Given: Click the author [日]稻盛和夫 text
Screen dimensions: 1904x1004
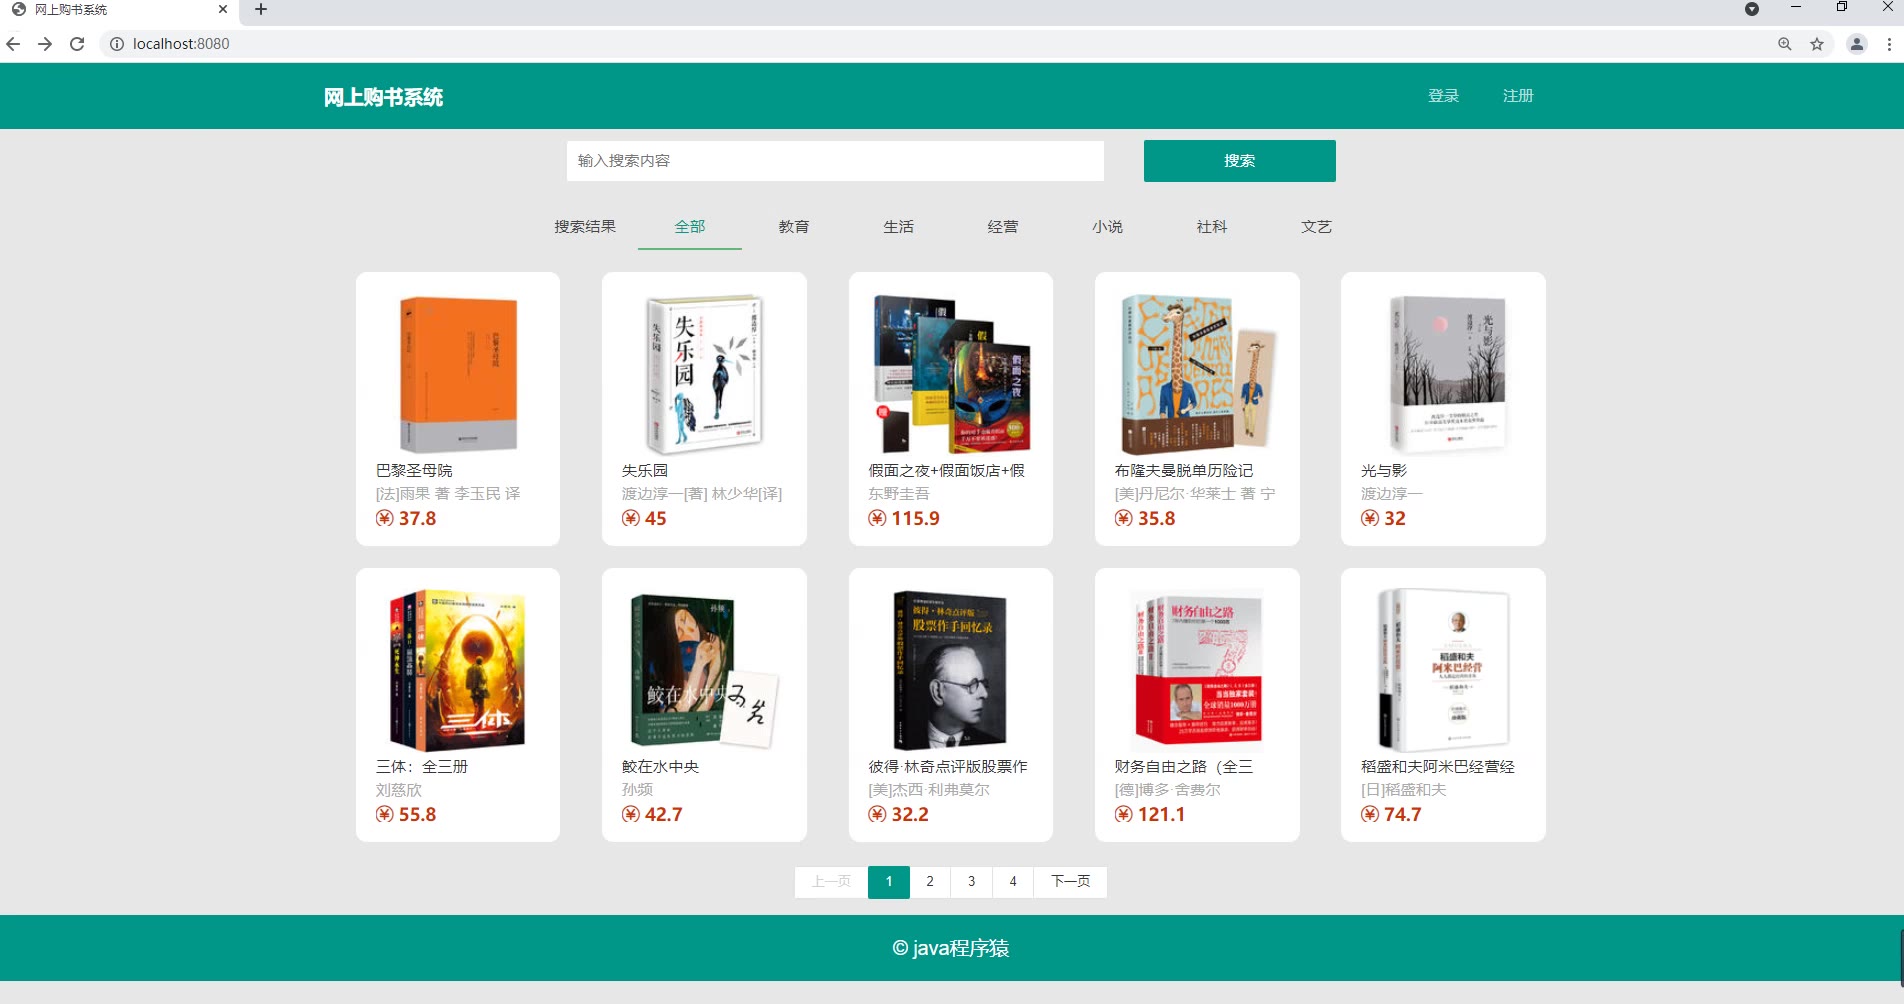Looking at the screenshot, I should (x=1404, y=790).
